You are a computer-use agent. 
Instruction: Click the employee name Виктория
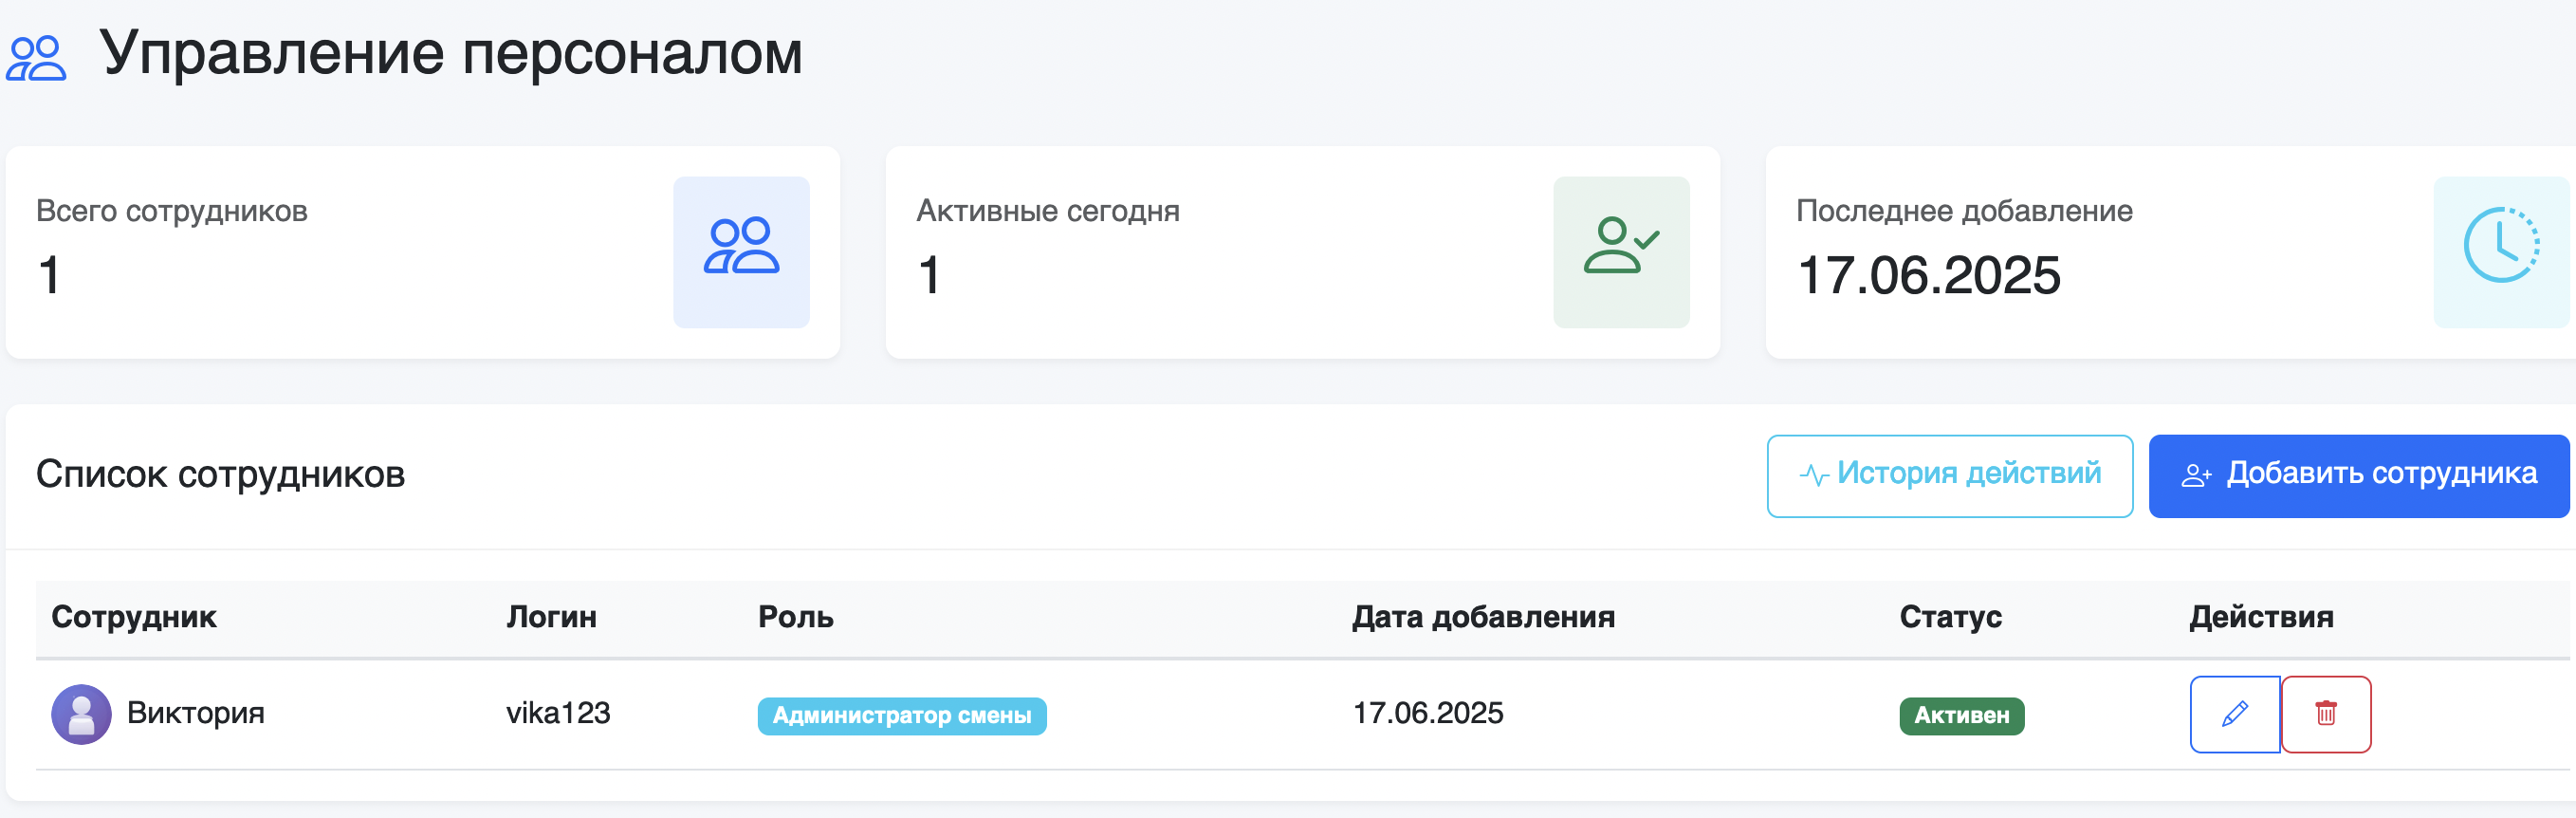196,713
